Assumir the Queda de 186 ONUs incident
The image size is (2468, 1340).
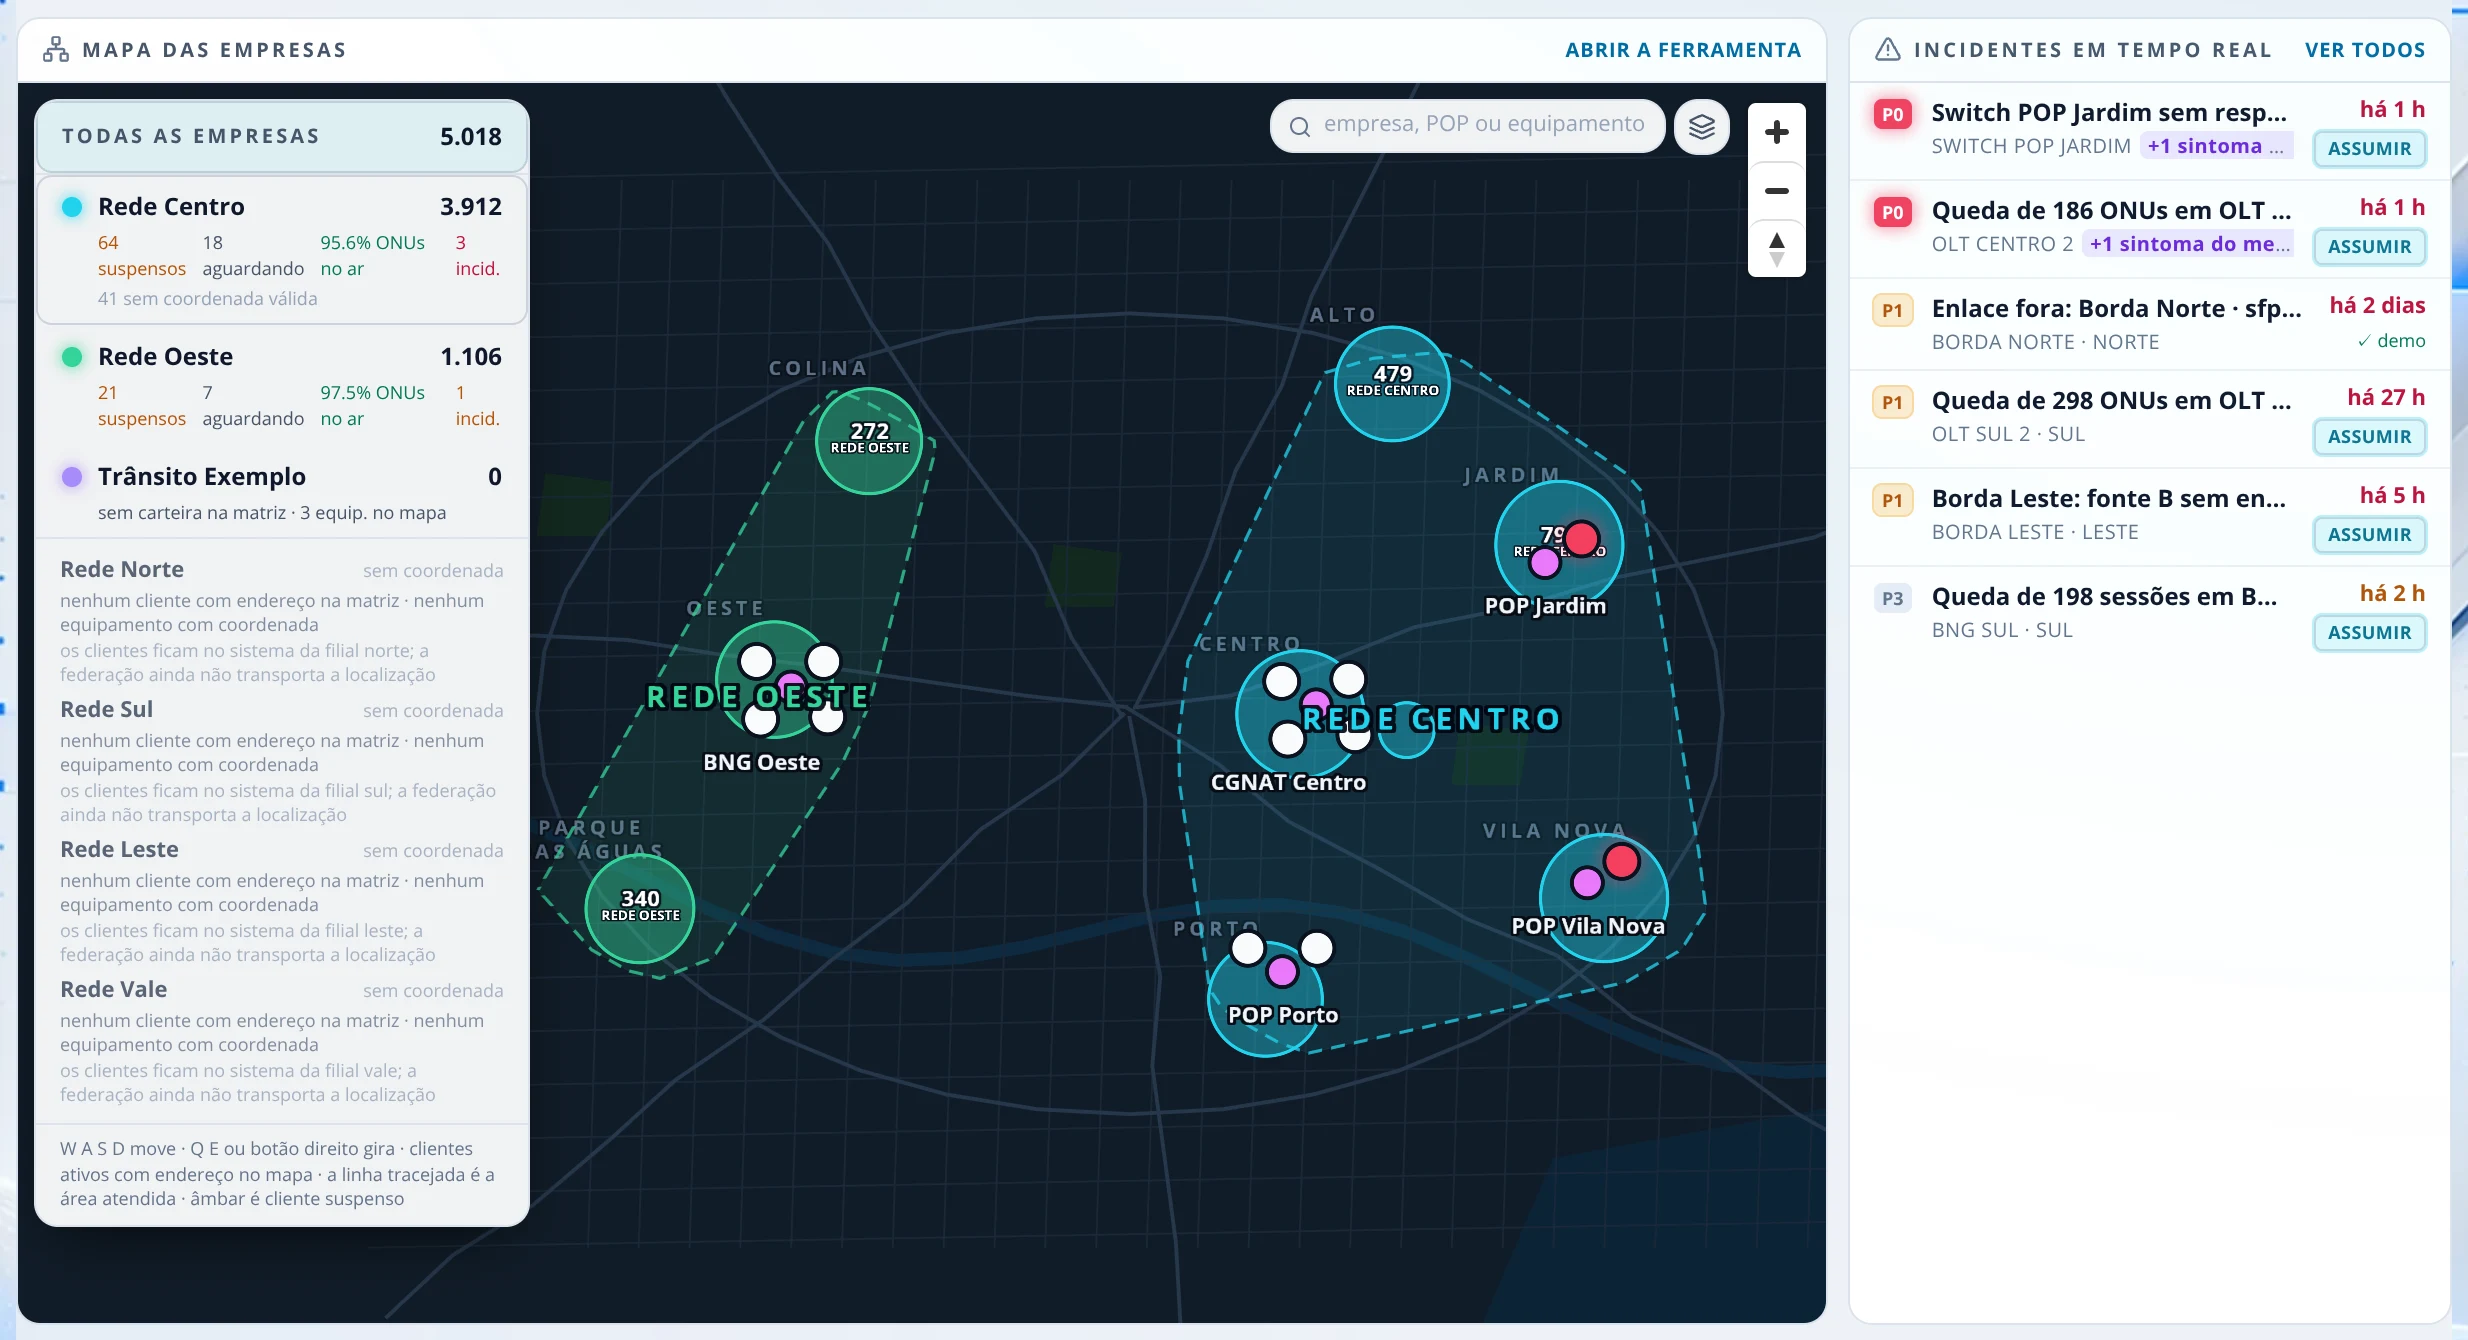coord(2369,247)
